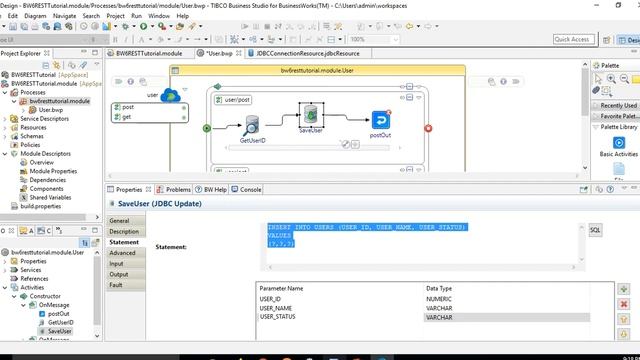Collapse the Processes tree node
This screenshot has height=360, width=640.
coord(5,93)
